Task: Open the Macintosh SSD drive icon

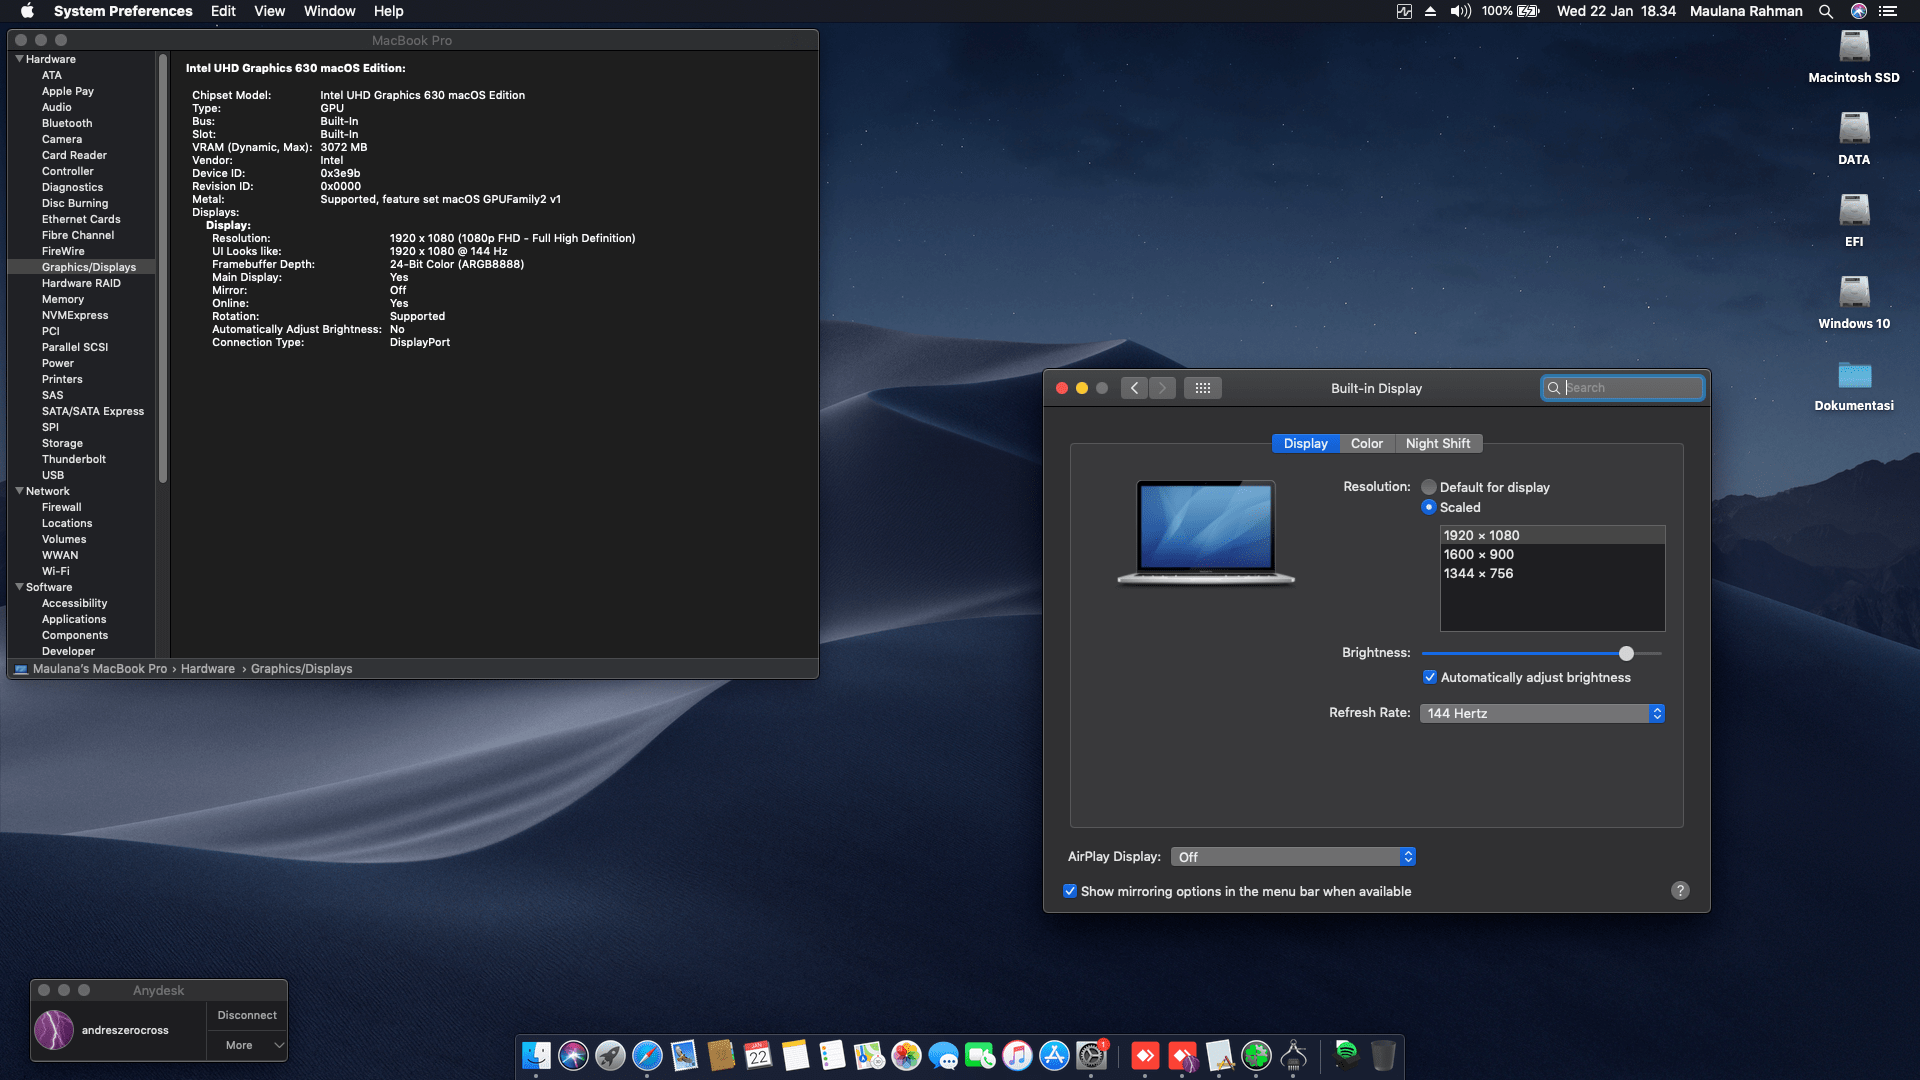Action: coord(1854,48)
